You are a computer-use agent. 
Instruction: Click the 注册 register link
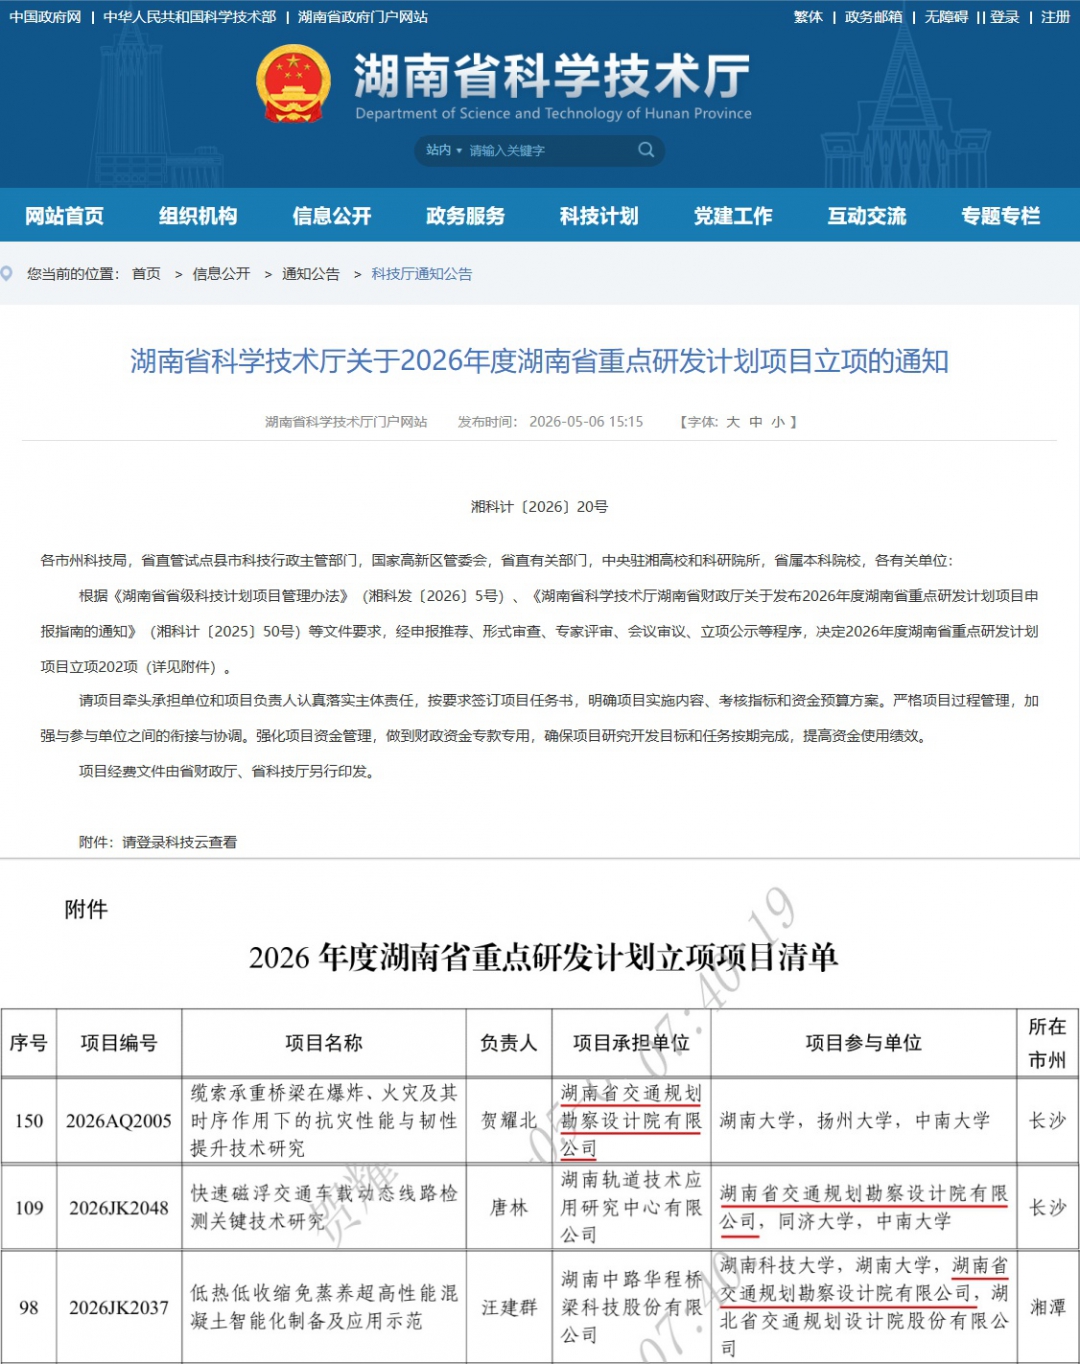point(1056,17)
